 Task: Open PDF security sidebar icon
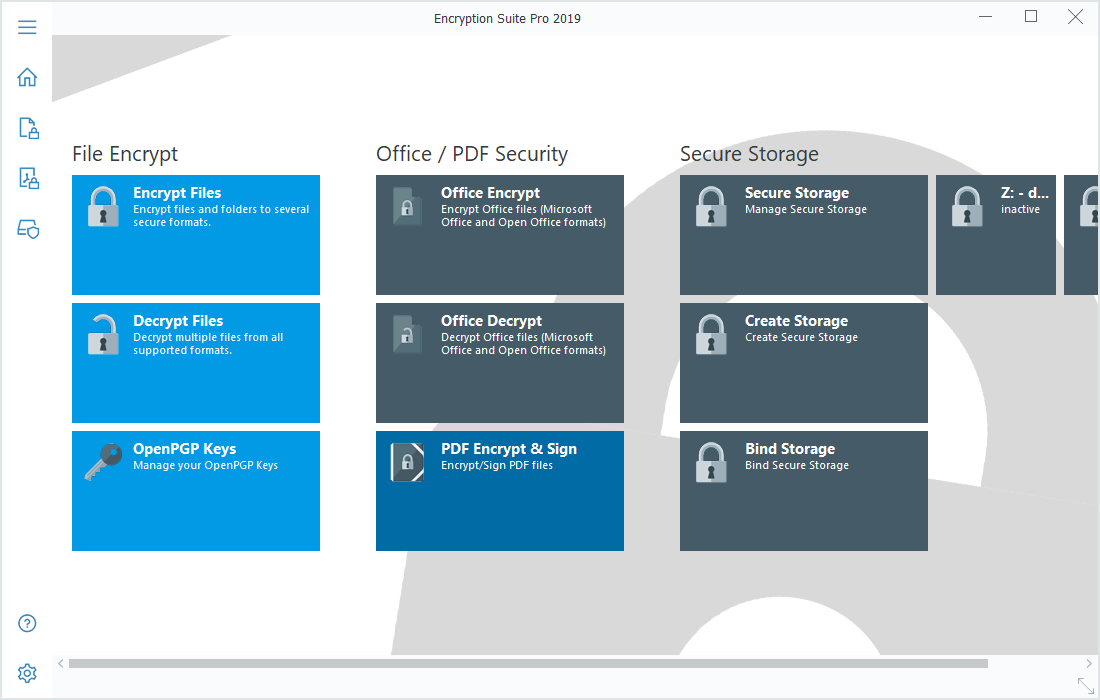(28, 179)
